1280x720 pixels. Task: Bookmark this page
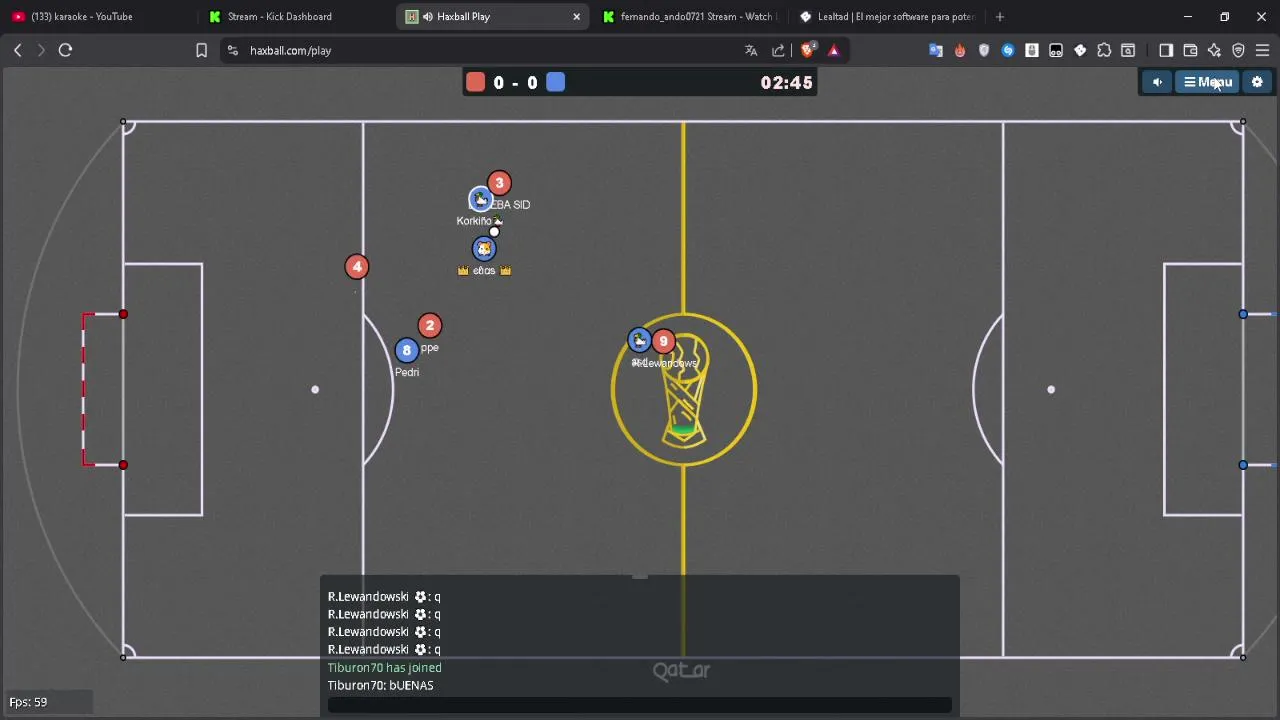click(201, 50)
